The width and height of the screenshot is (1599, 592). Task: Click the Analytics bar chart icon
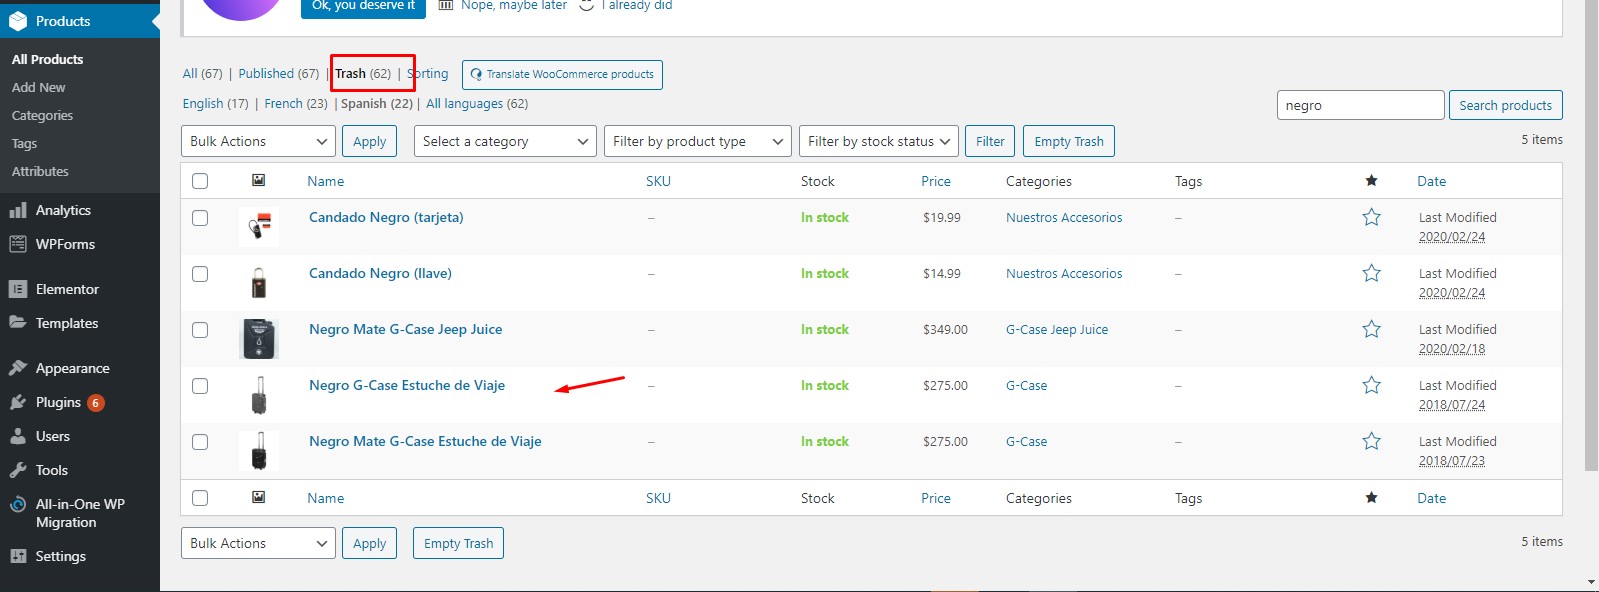coord(18,210)
